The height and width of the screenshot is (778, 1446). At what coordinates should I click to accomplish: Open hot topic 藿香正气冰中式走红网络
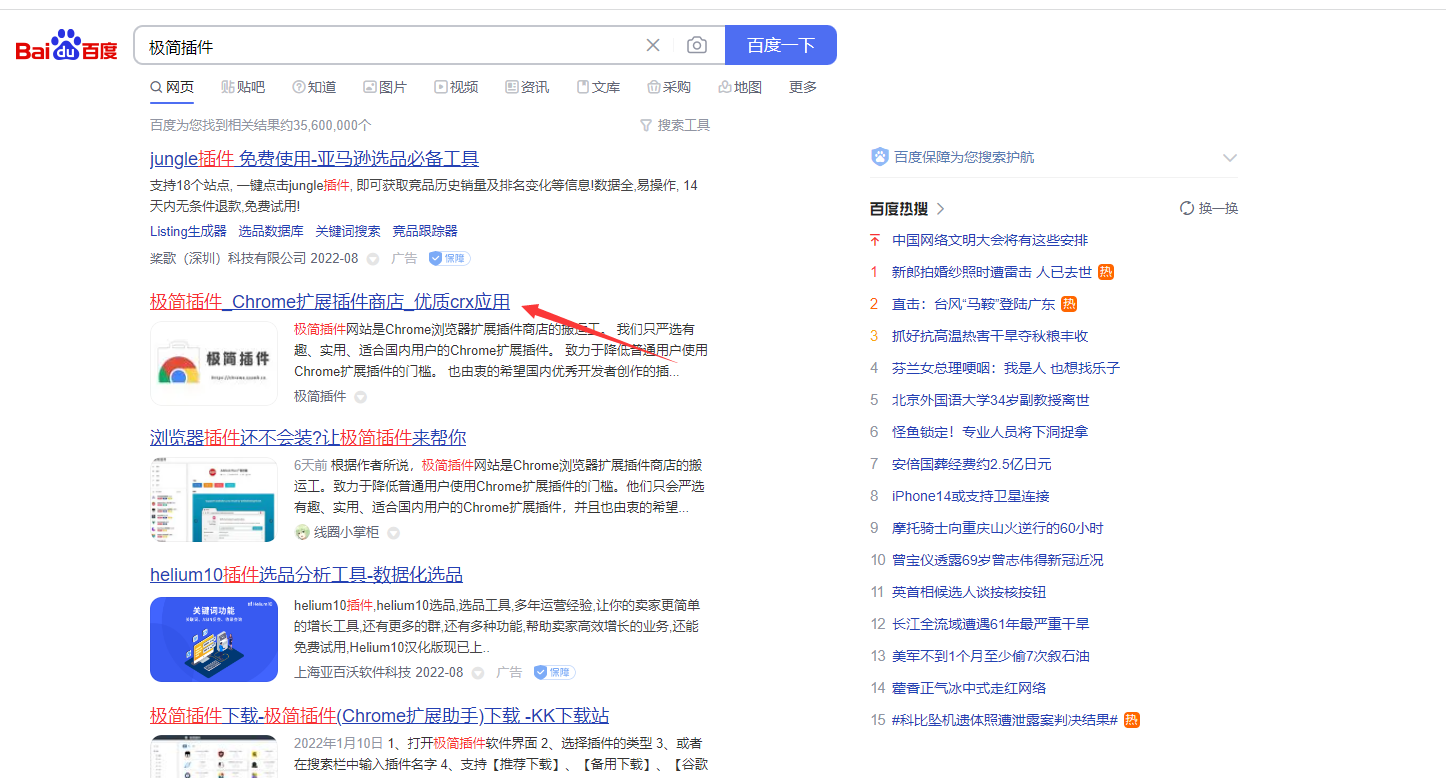[969, 688]
